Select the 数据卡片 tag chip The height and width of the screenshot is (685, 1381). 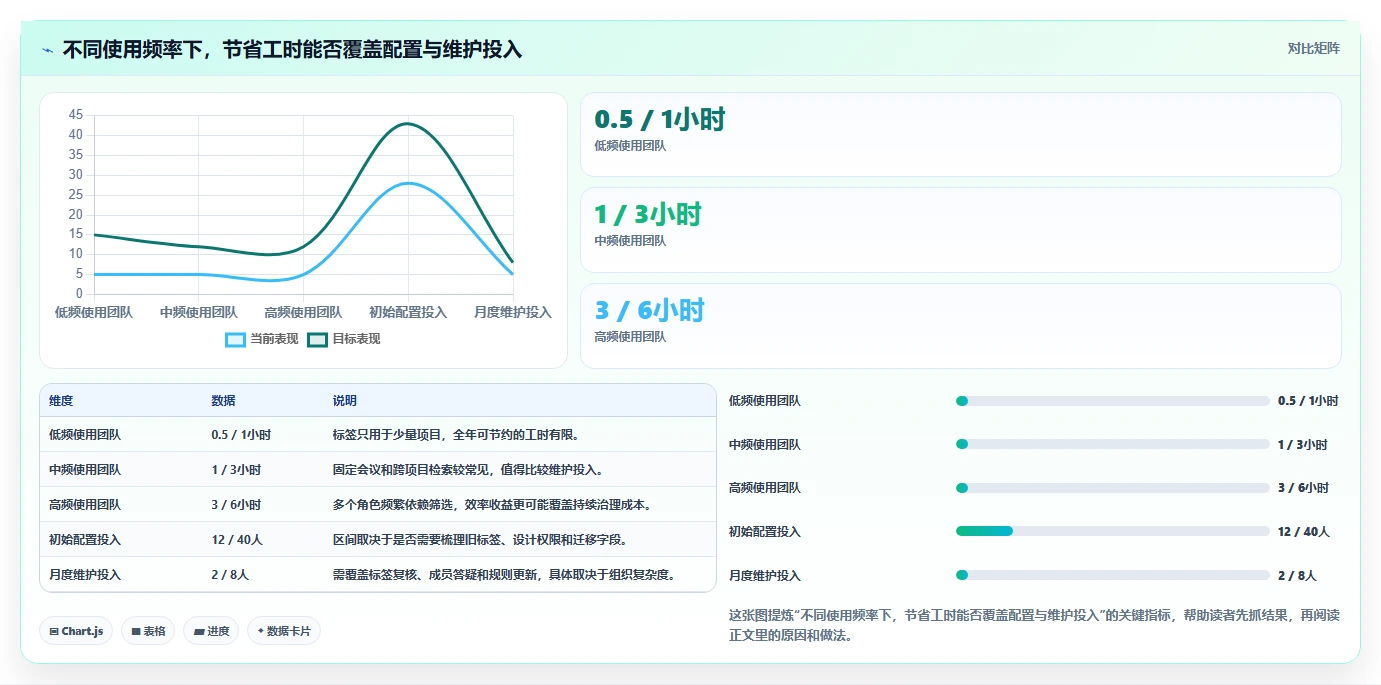pyautogui.click(x=284, y=631)
